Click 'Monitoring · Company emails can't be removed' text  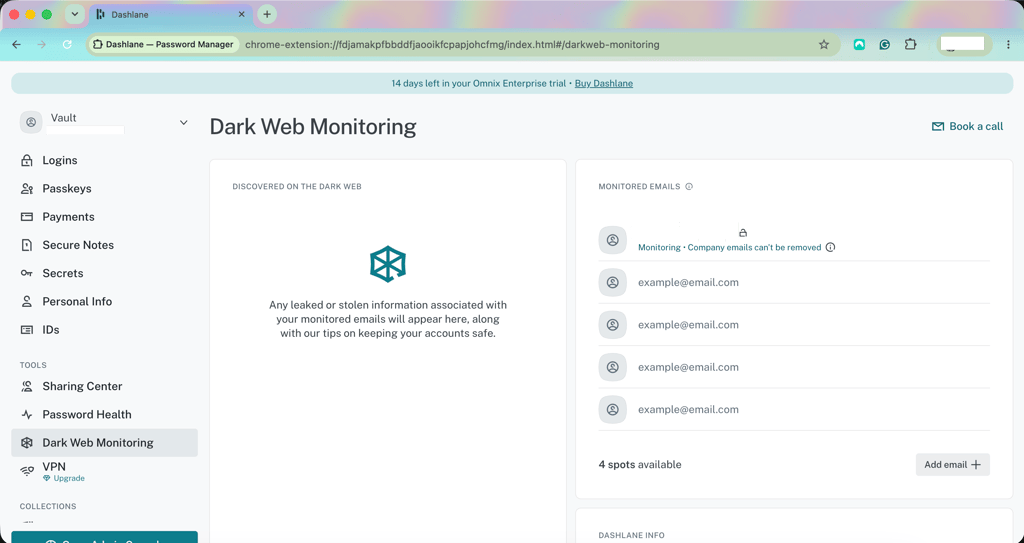pyautogui.click(x=729, y=247)
